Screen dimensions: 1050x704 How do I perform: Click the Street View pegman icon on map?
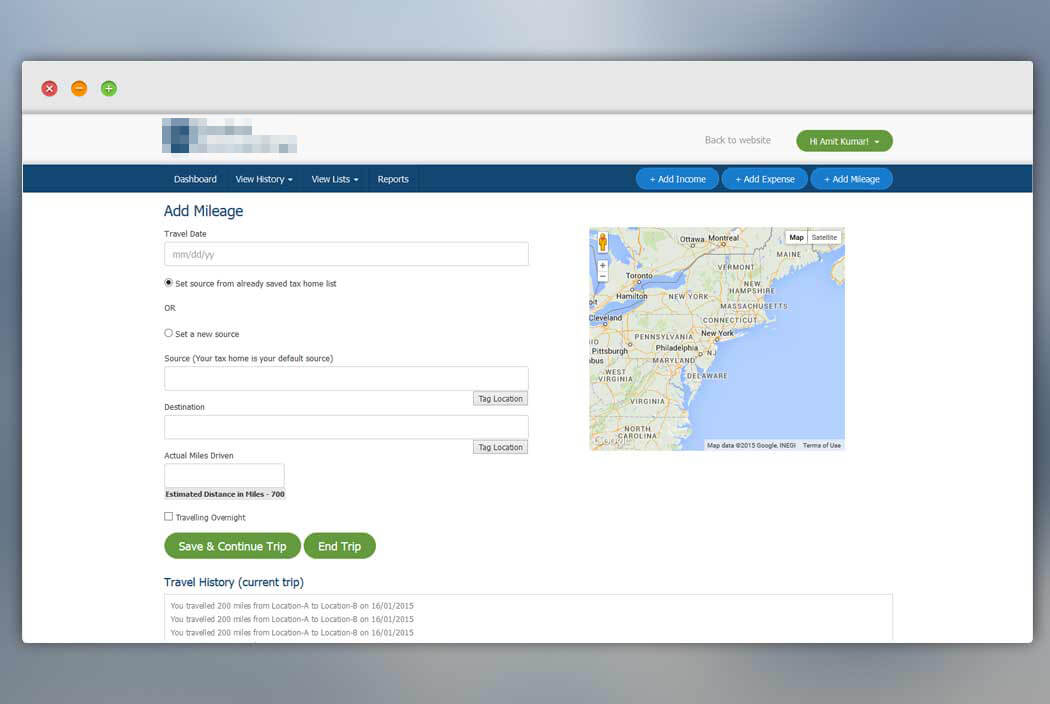603,242
